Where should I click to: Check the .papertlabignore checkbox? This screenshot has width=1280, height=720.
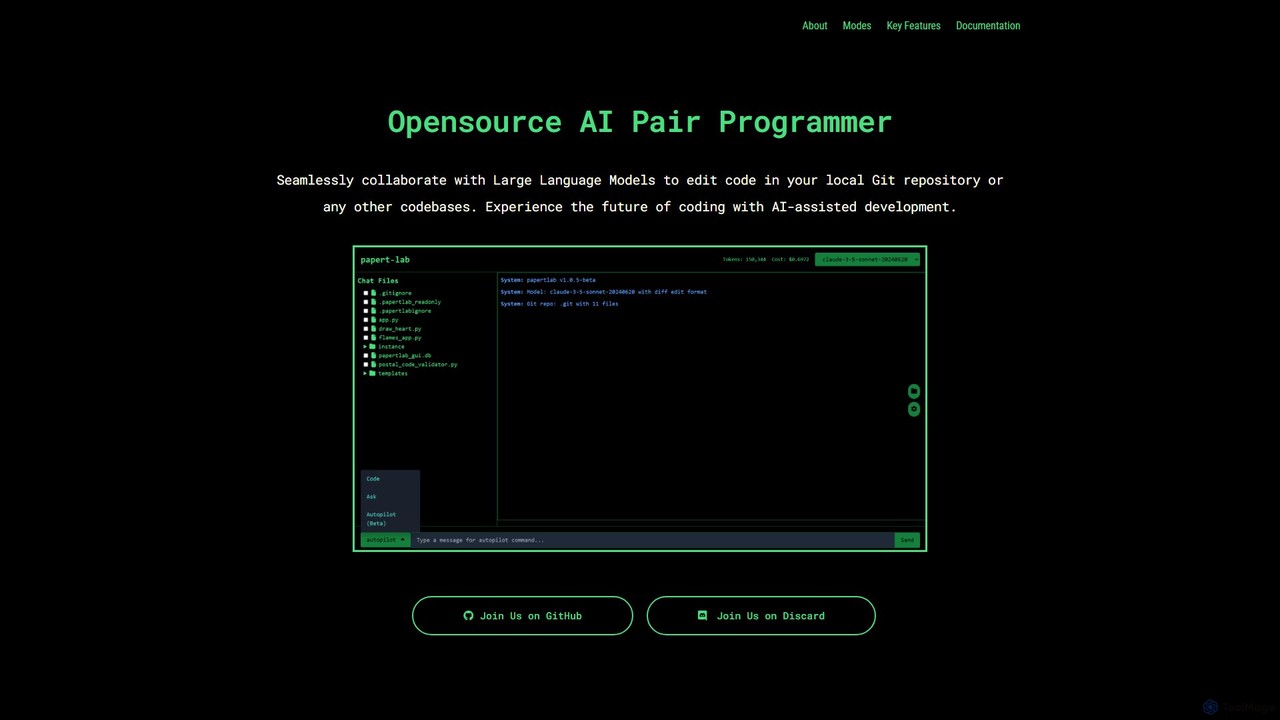[366, 311]
